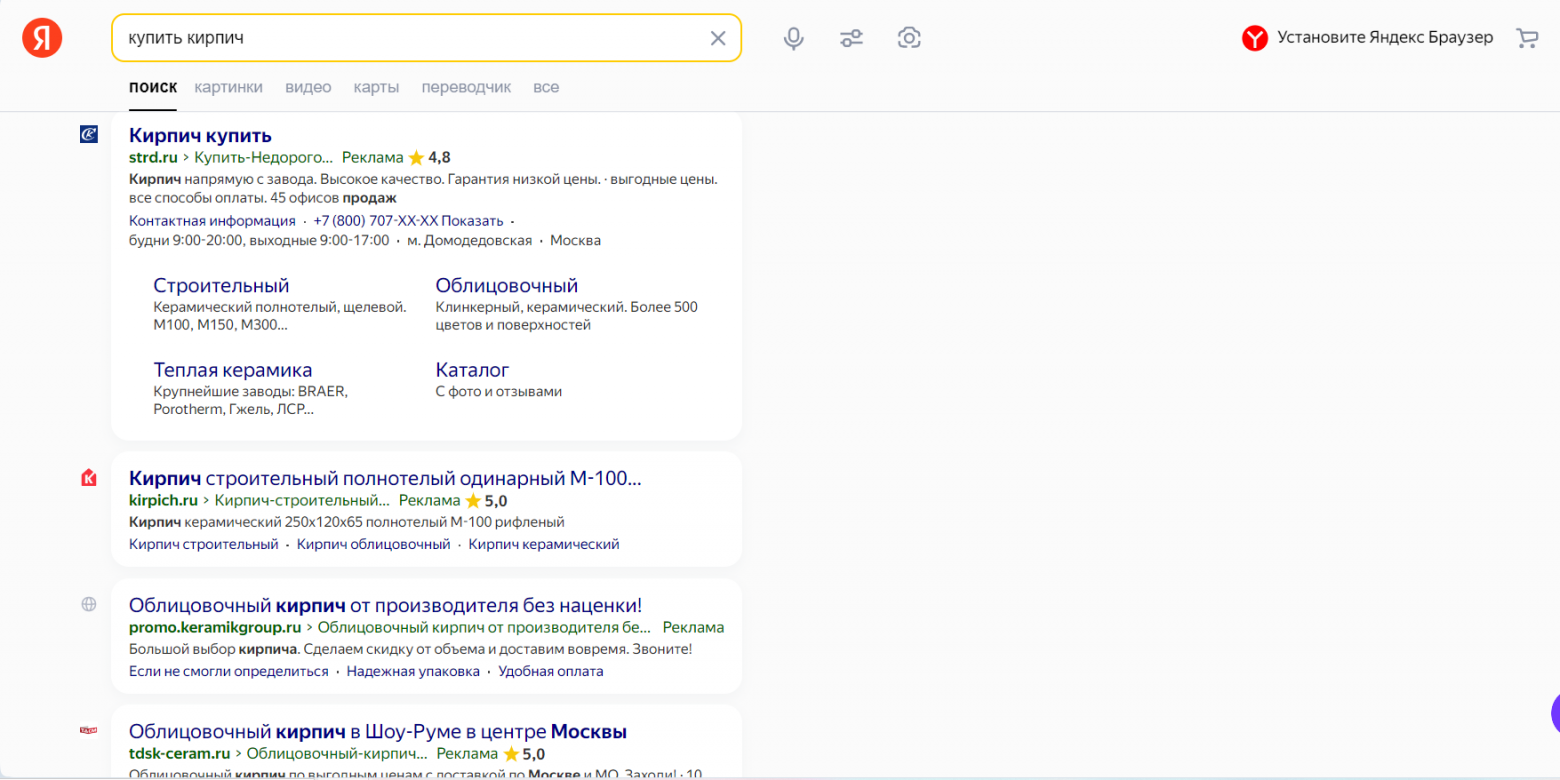This screenshot has height=780, width=1560.
Task: Select the 'поиск' tab
Action: tap(153, 87)
